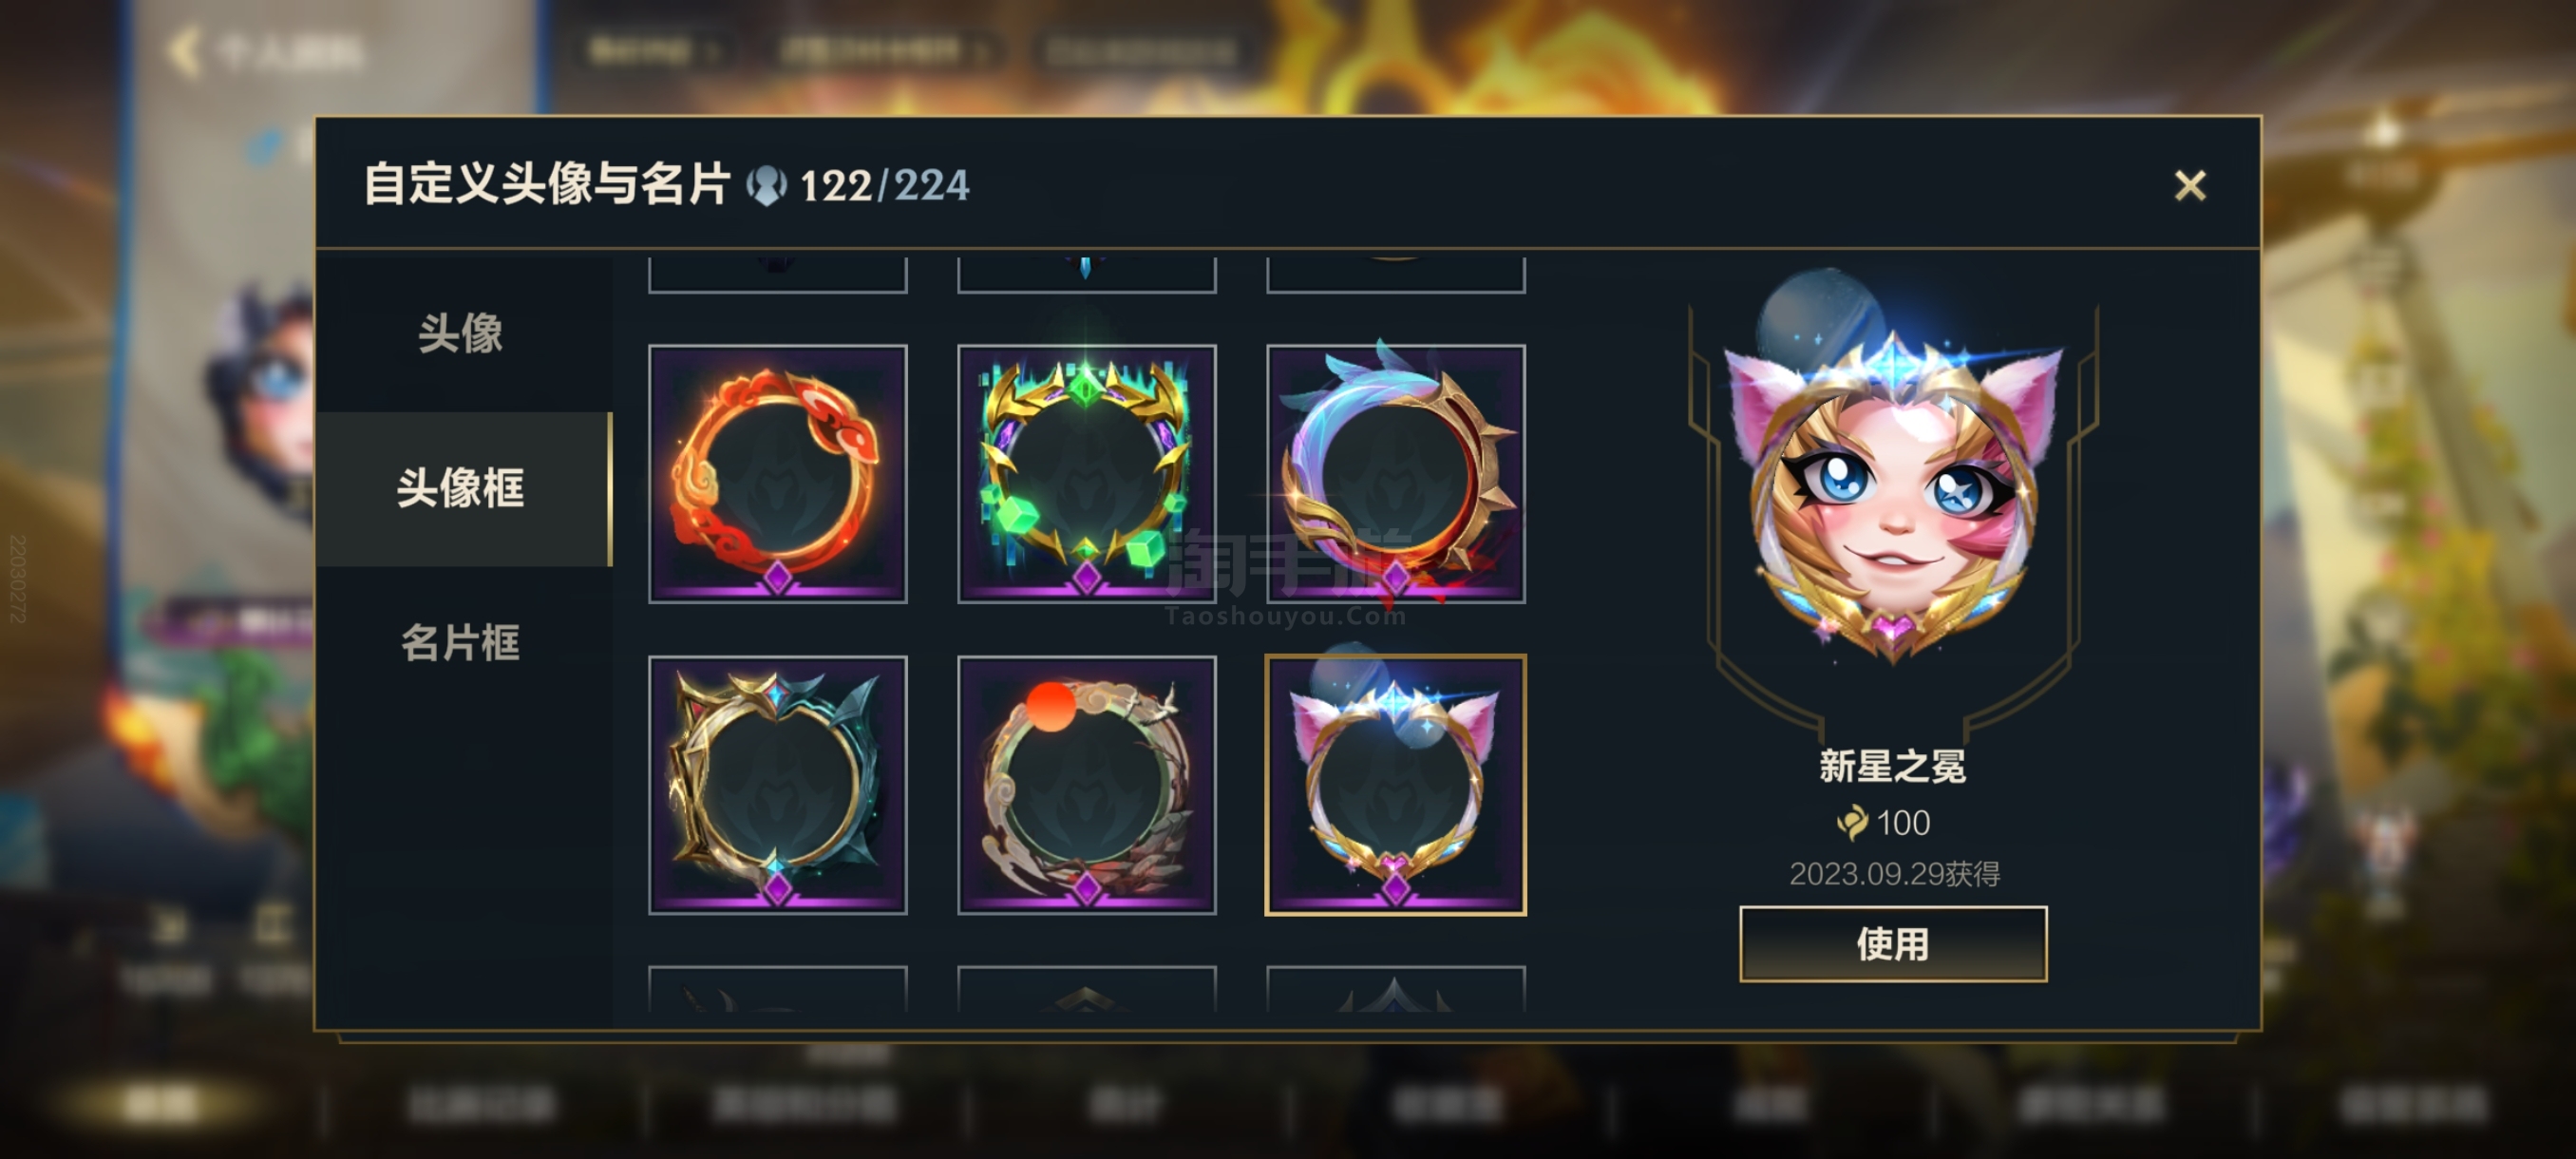
Task: Select the blue feather spiked avatar frame
Action: click(x=1395, y=474)
